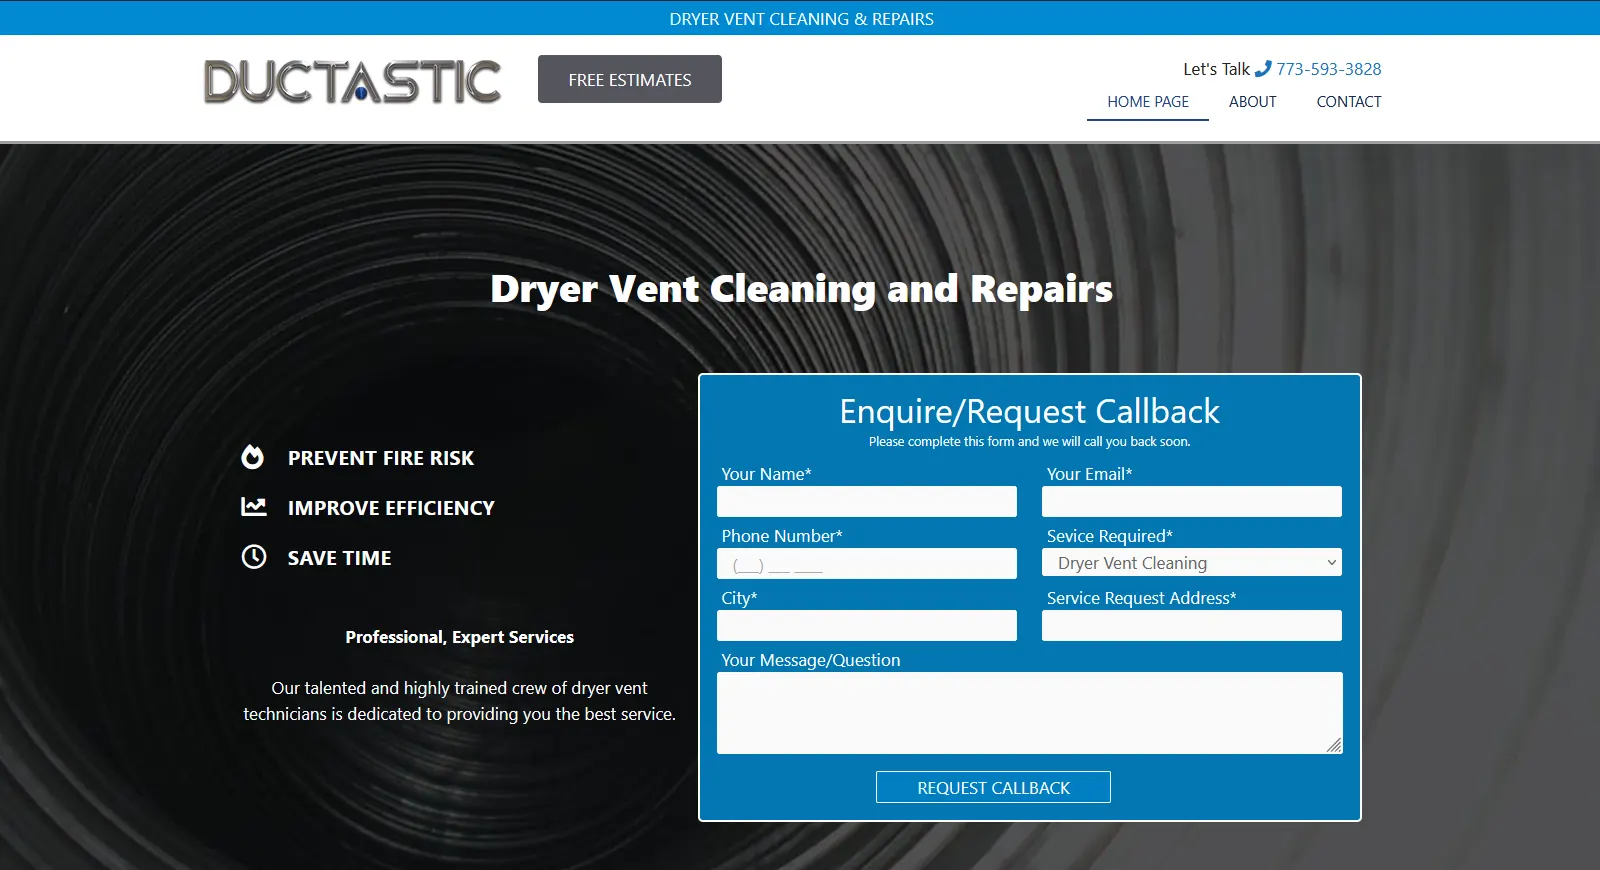Click the clock icon beside Save Time
This screenshot has width=1600, height=870.
click(254, 557)
